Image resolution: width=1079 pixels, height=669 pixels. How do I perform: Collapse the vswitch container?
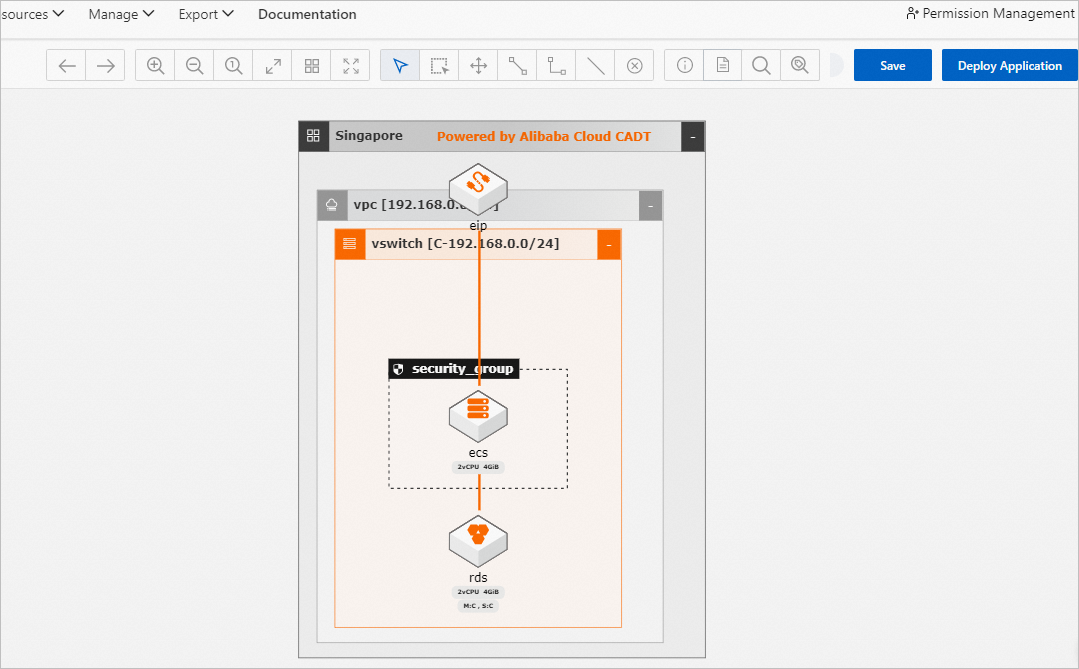[x=609, y=244]
